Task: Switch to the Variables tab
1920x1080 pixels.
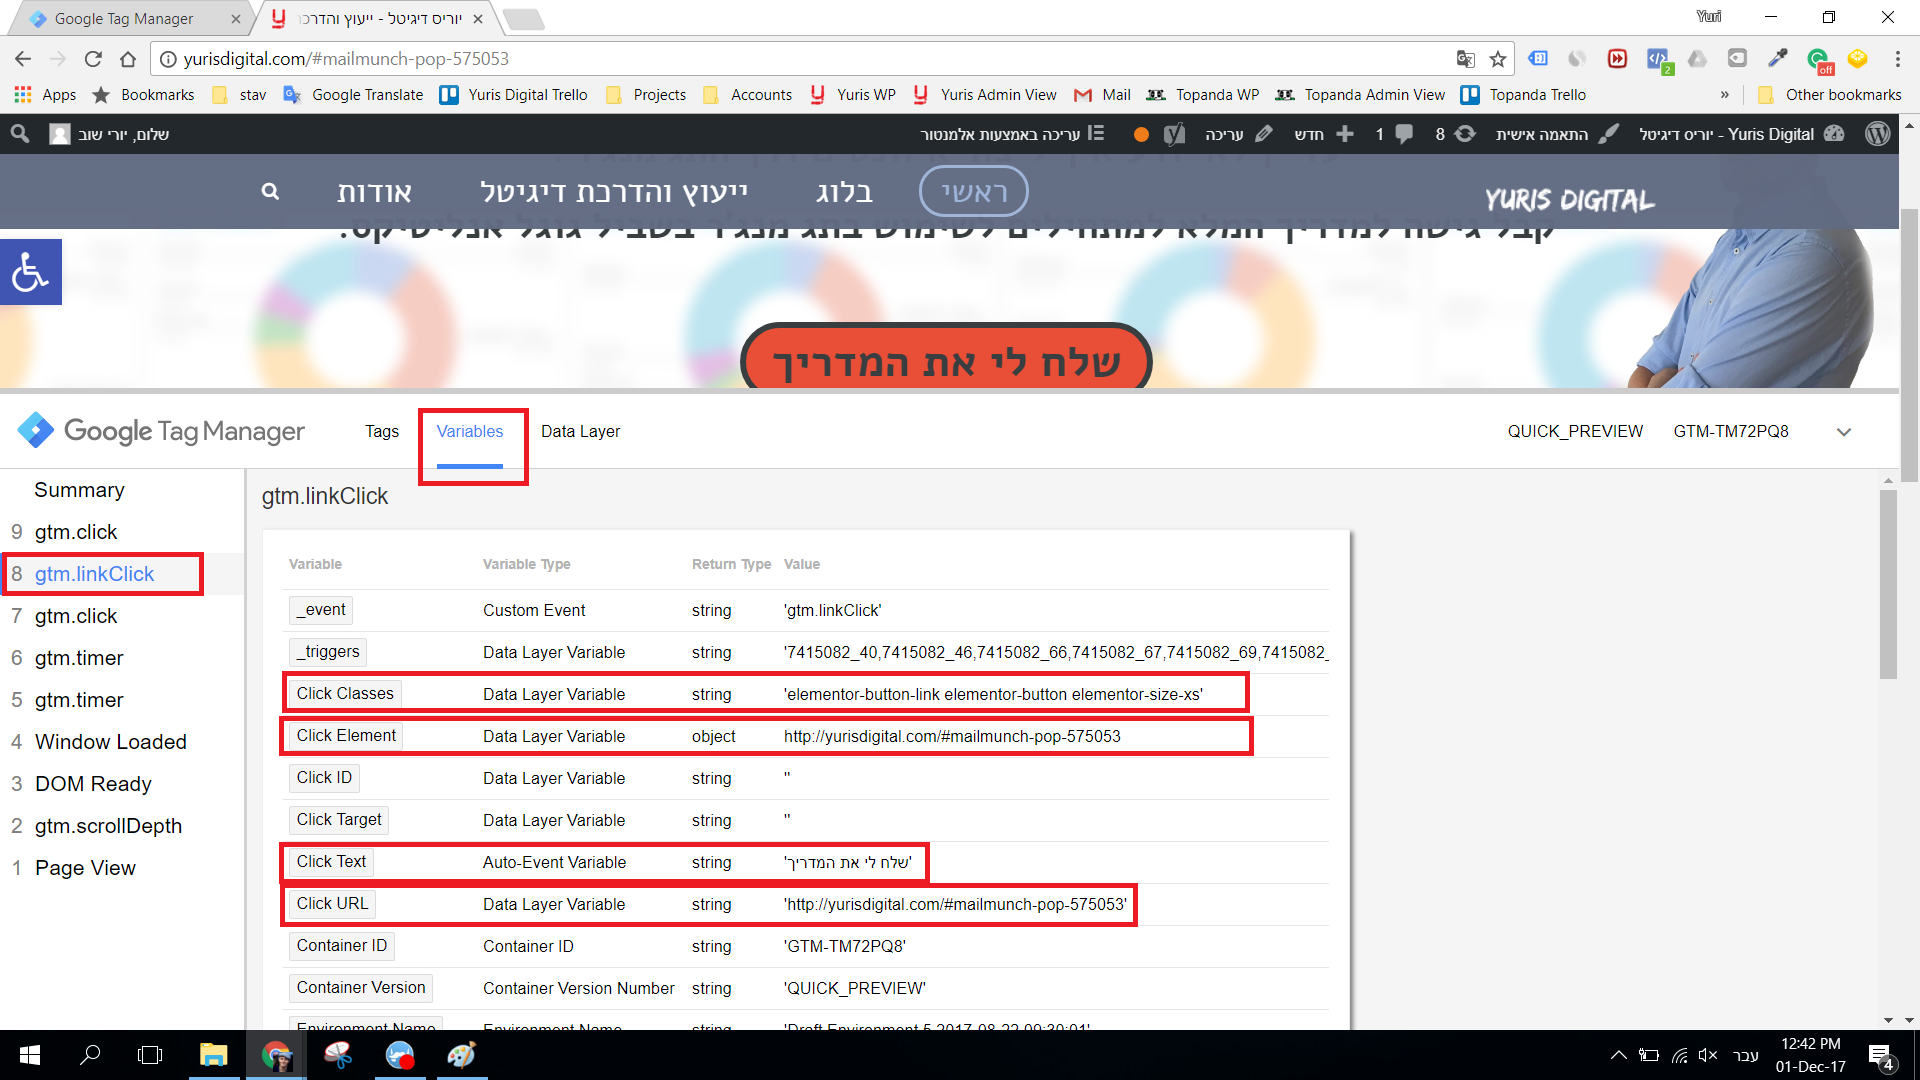Action: click(470, 431)
